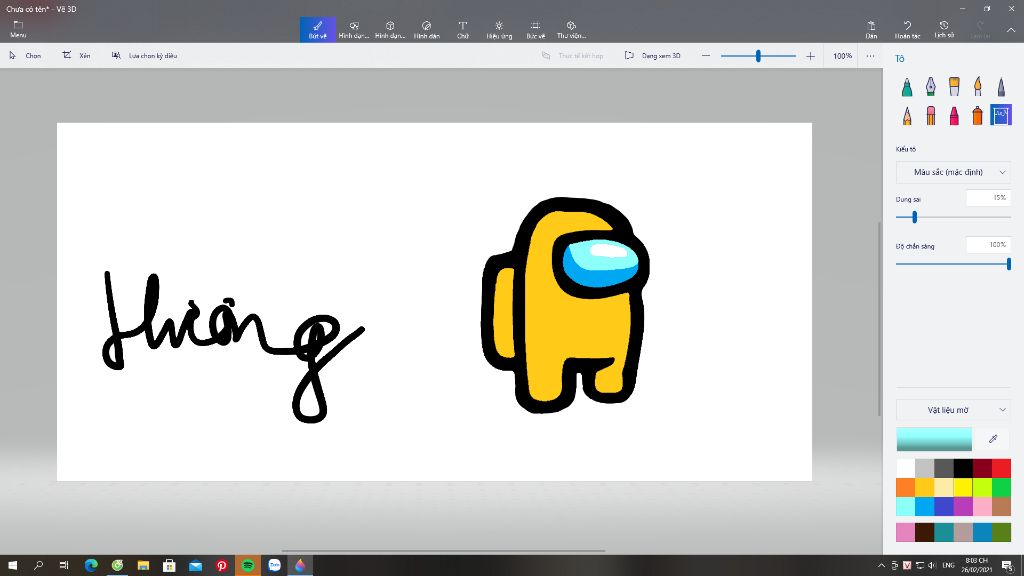Choose the dark brown custom swatch

point(925,532)
